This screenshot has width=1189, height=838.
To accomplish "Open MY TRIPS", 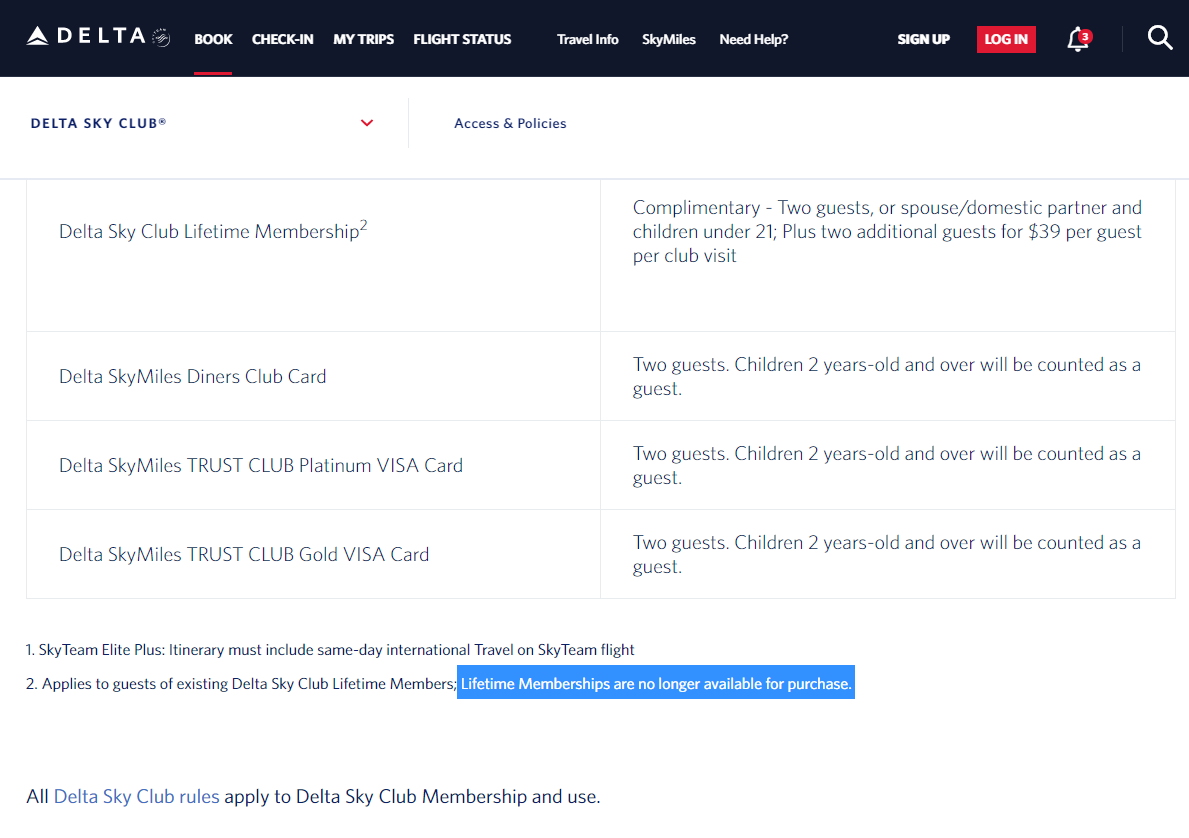I will [363, 39].
